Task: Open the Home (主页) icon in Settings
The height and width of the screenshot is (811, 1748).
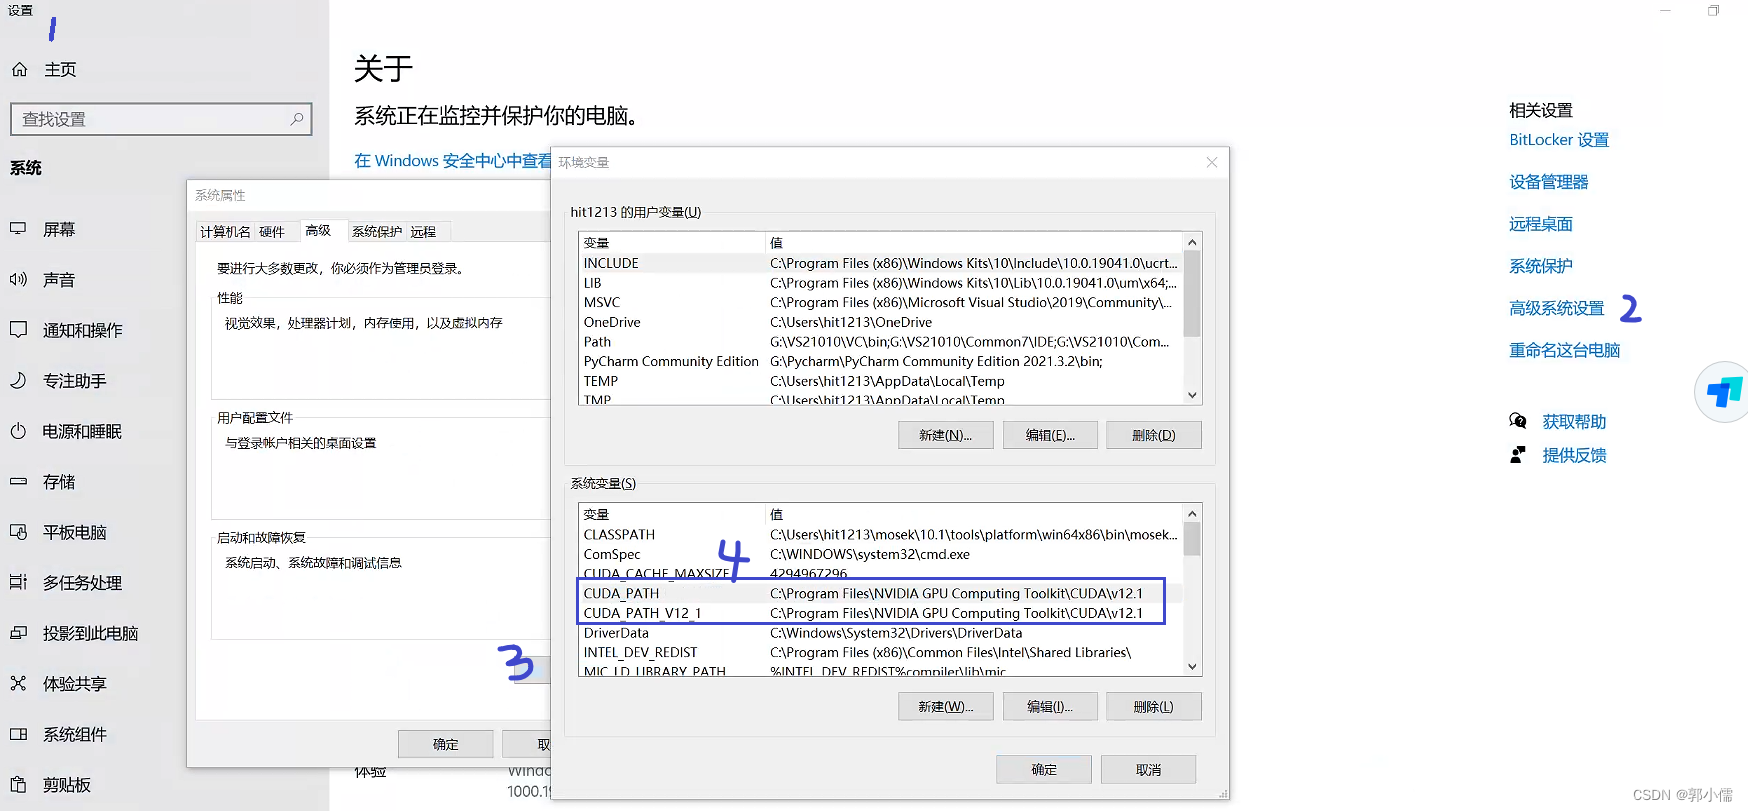Action: [19, 70]
